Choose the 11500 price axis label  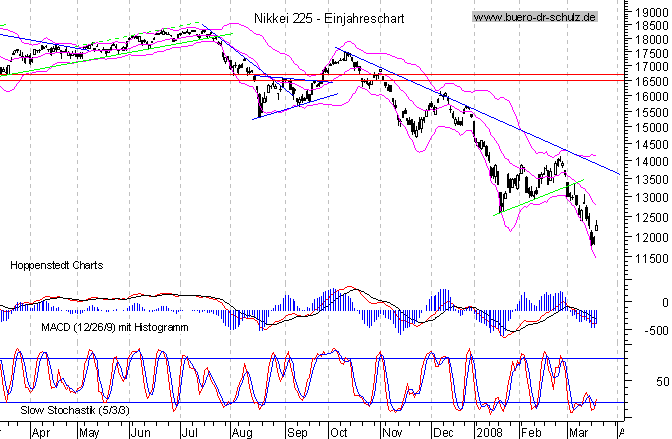(x=651, y=259)
